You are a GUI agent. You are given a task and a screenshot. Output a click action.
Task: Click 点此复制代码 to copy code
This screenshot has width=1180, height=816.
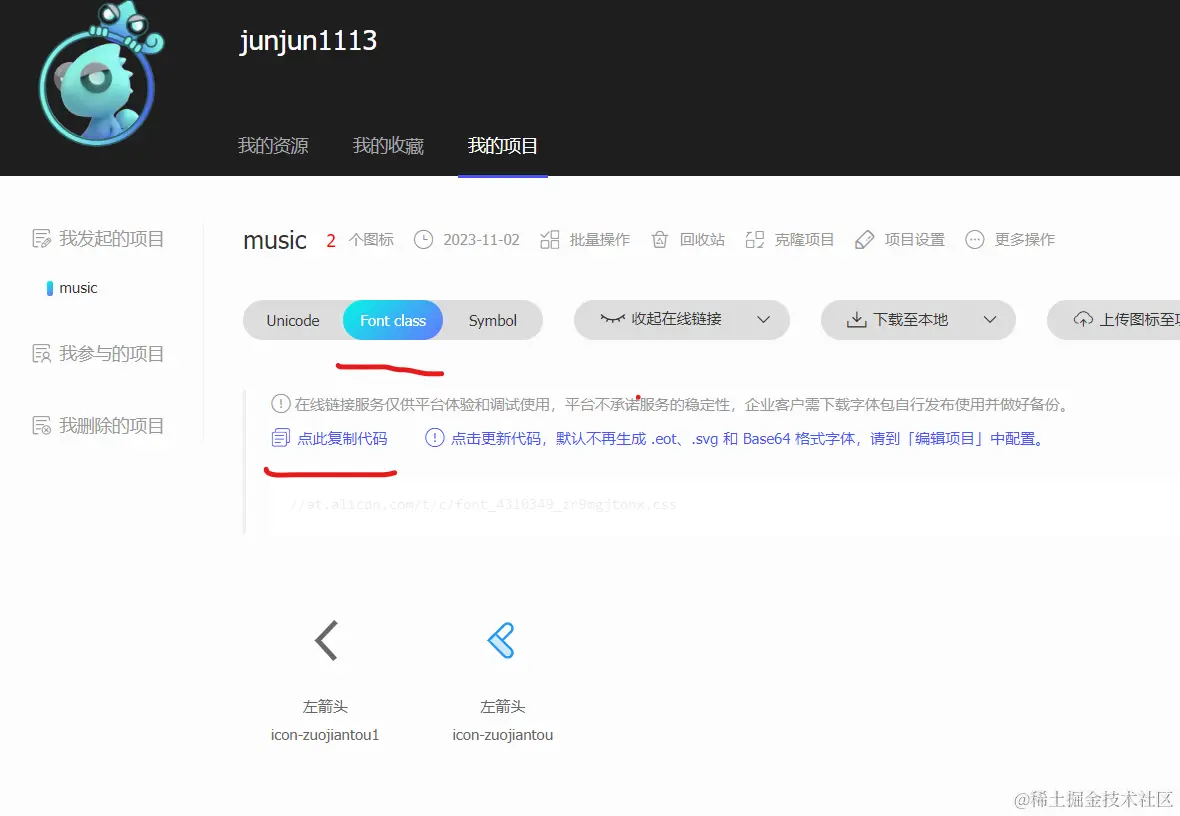pyautogui.click(x=342, y=438)
